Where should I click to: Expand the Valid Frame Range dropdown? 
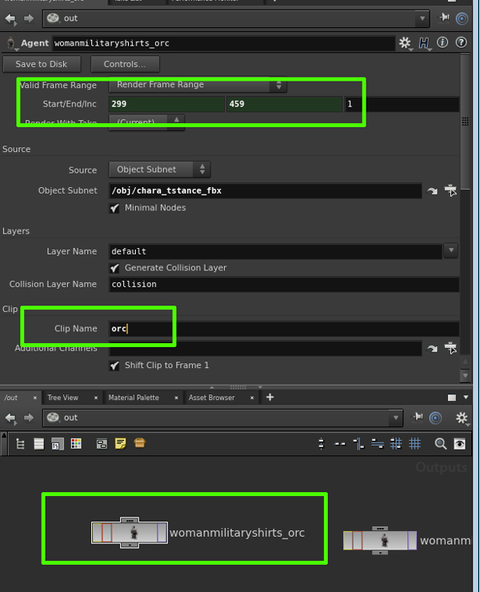click(198, 85)
